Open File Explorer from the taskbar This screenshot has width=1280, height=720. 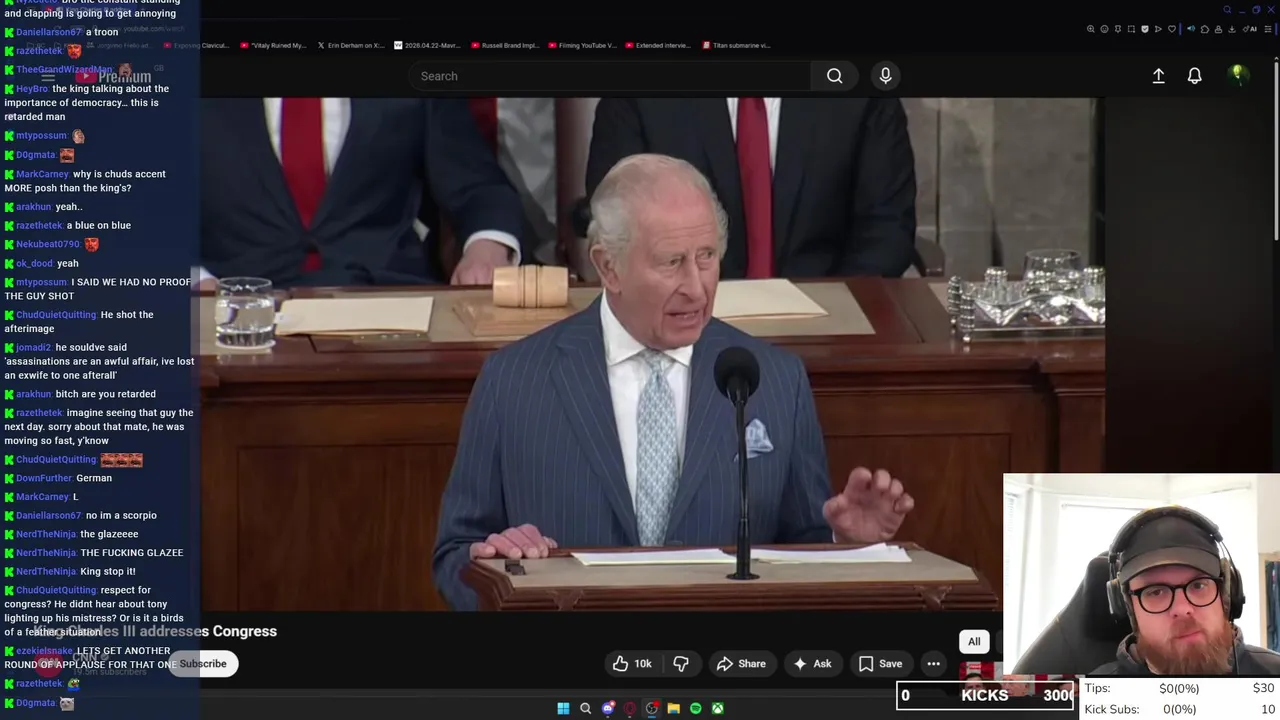coord(674,708)
